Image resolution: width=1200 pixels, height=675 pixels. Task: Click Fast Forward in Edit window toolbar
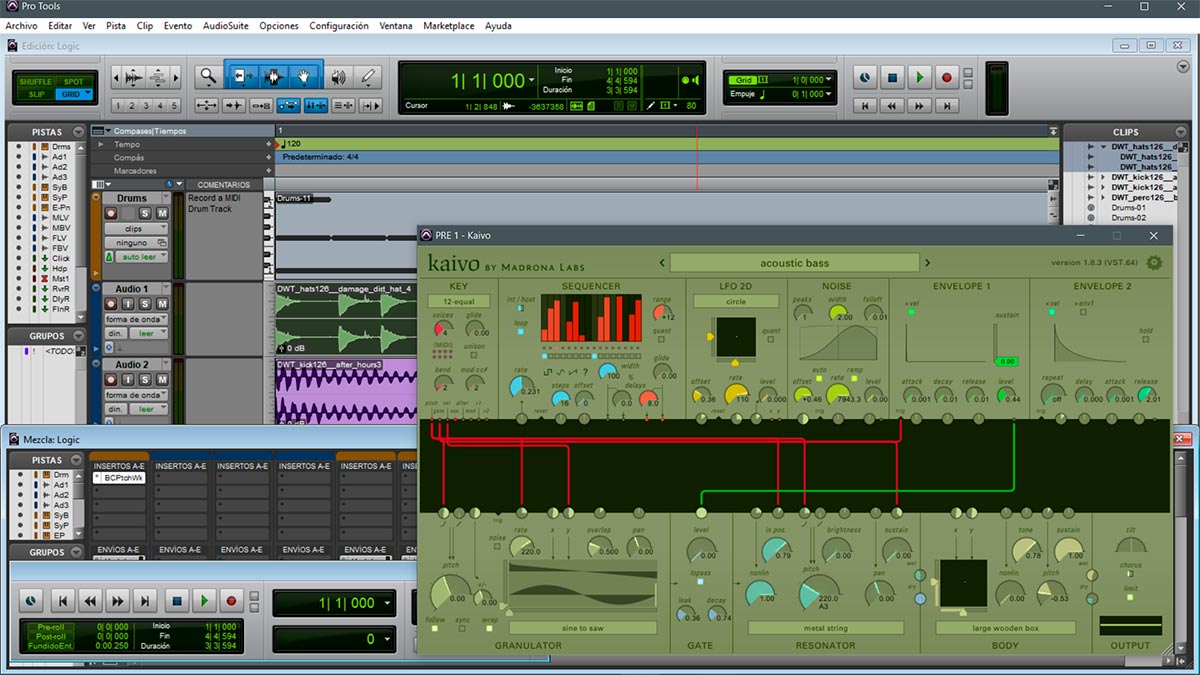(x=919, y=105)
